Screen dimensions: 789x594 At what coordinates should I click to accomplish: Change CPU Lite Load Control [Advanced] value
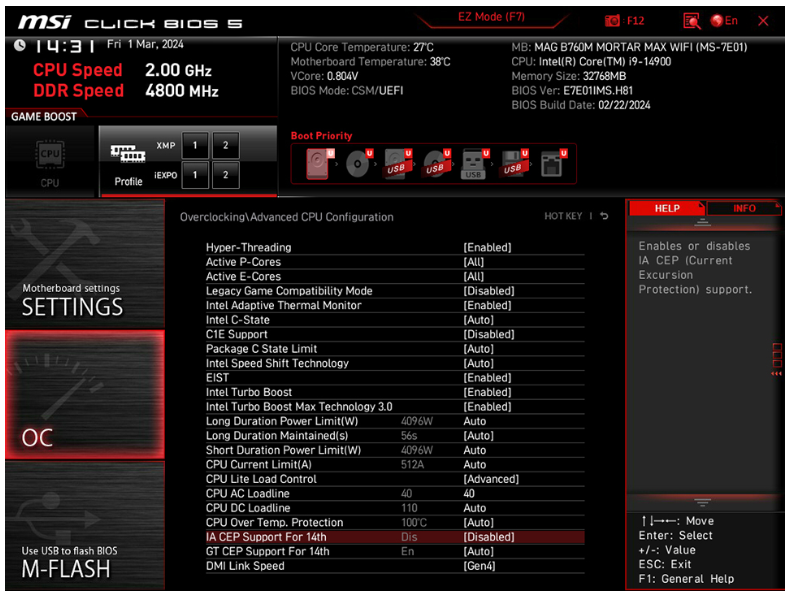[491, 479]
